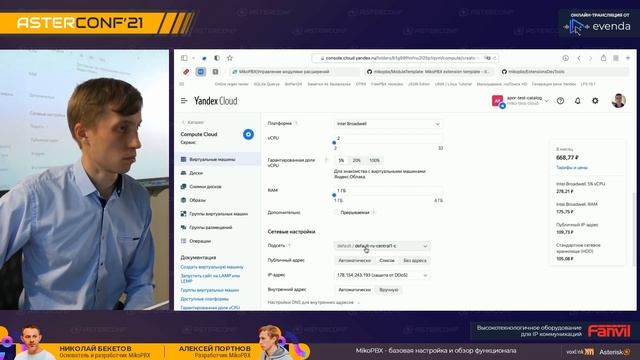Viewport: 640px width, 360px height.
Task: Open the Платформа Intel Broadwell dropdown
Action: click(388, 124)
